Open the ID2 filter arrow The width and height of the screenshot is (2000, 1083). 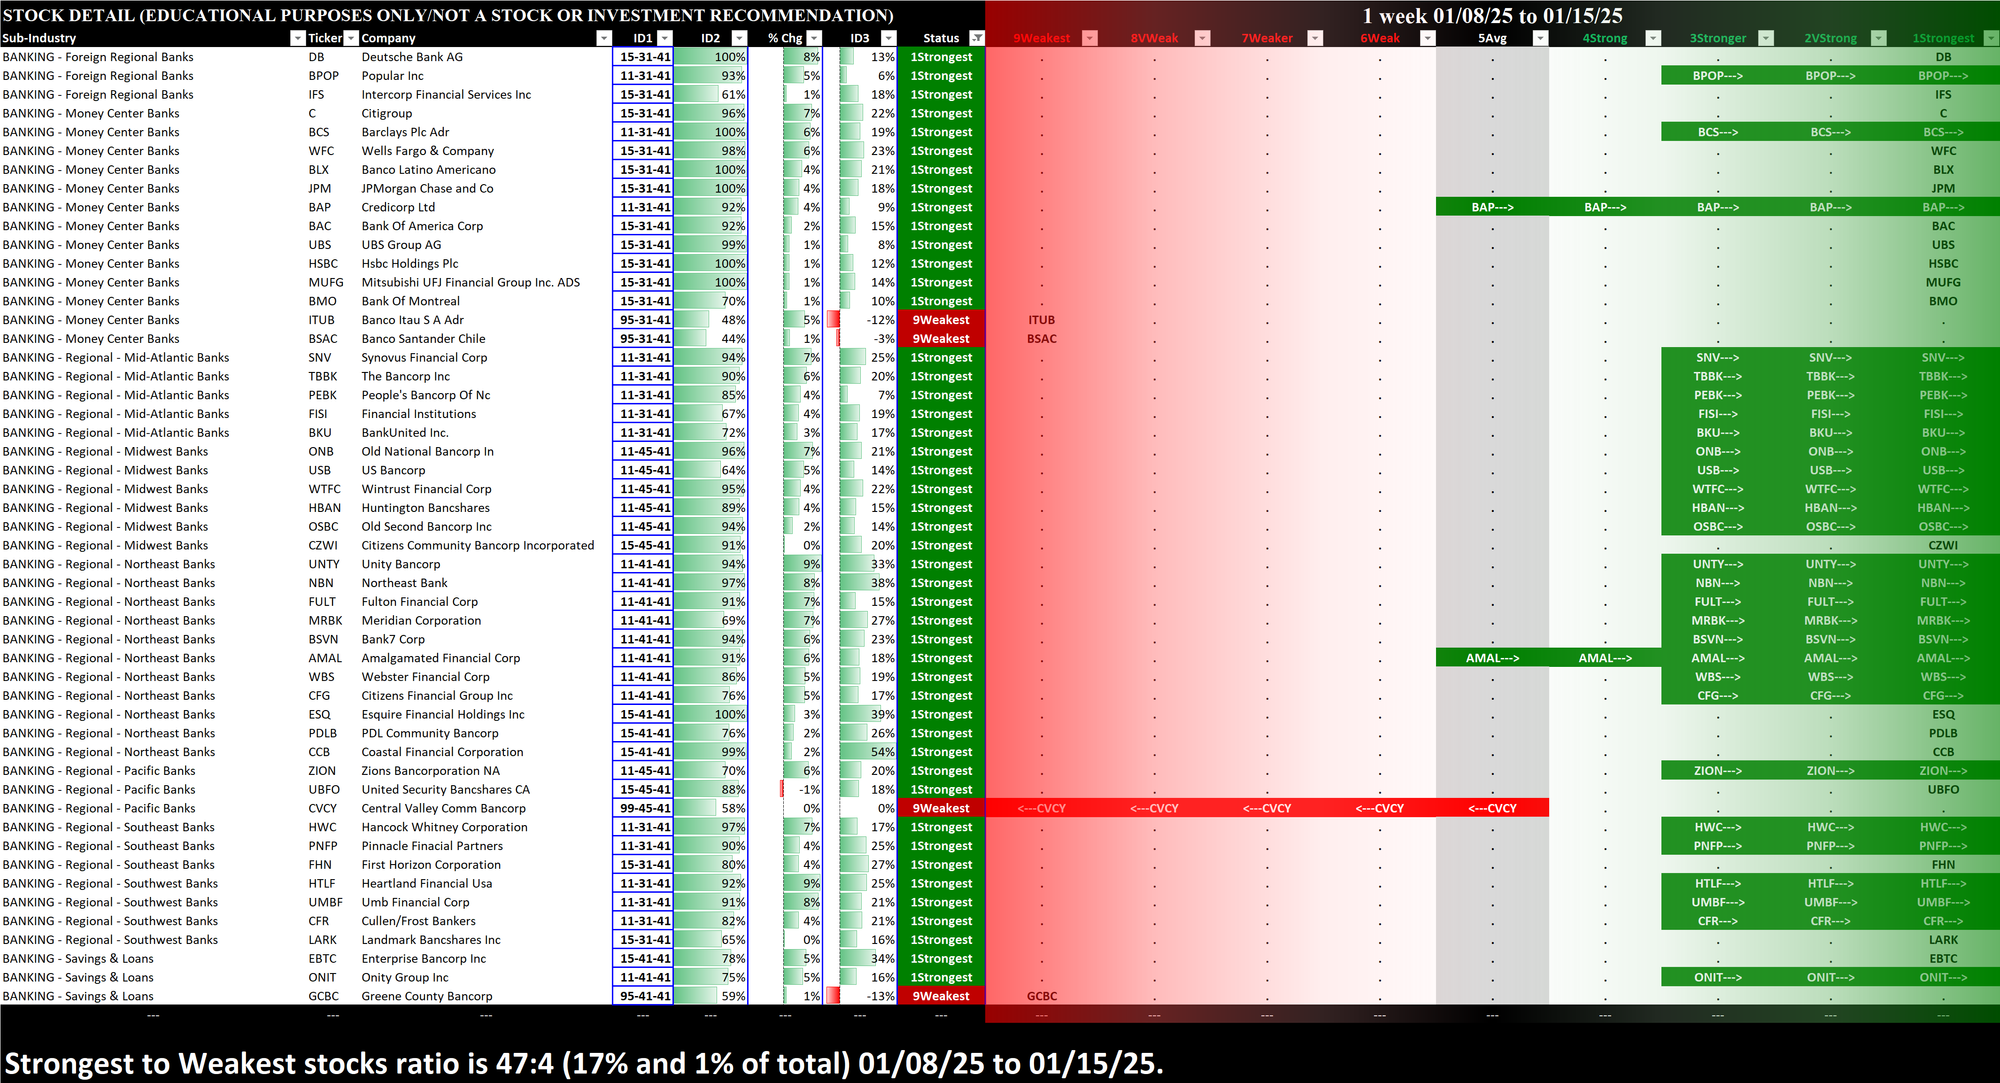(x=739, y=38)
